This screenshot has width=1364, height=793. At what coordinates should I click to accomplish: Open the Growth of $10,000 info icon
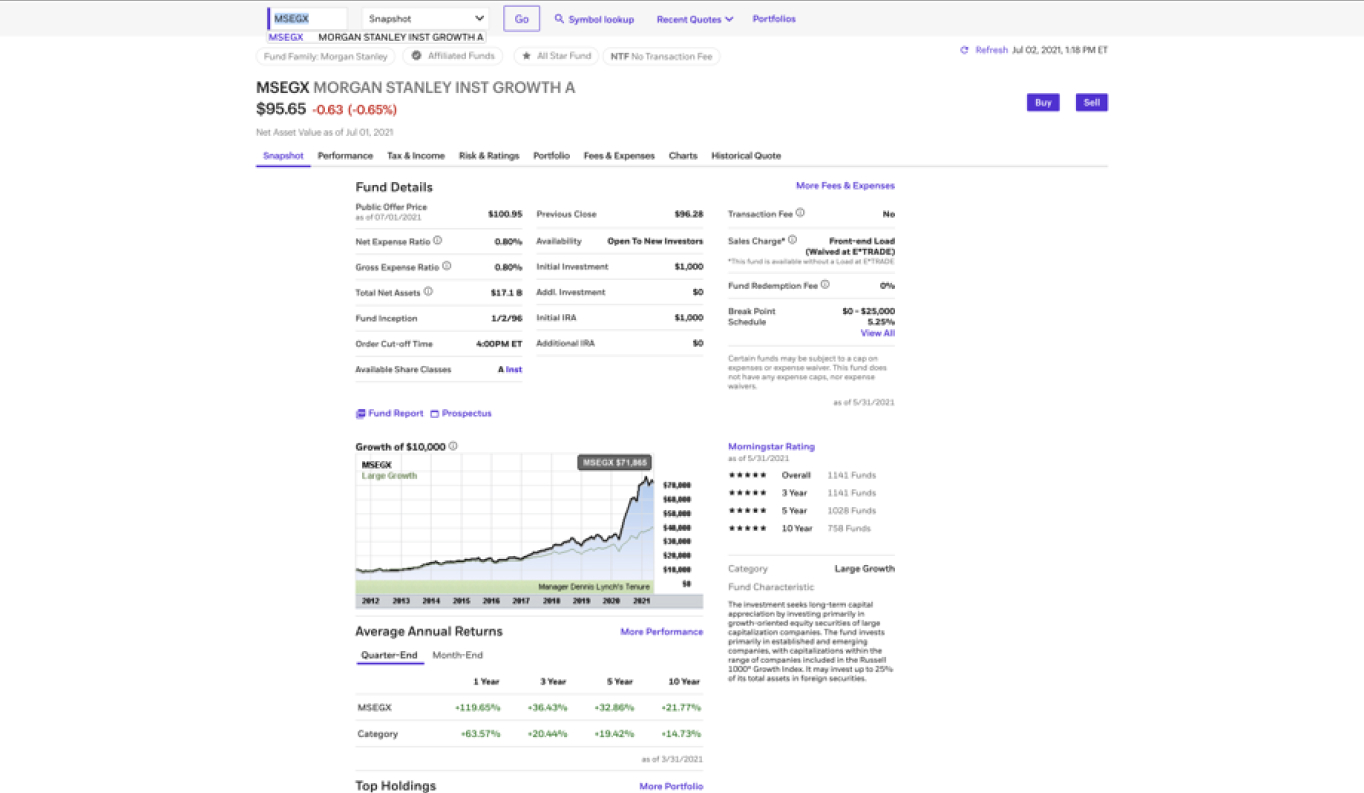coord(452,446)
